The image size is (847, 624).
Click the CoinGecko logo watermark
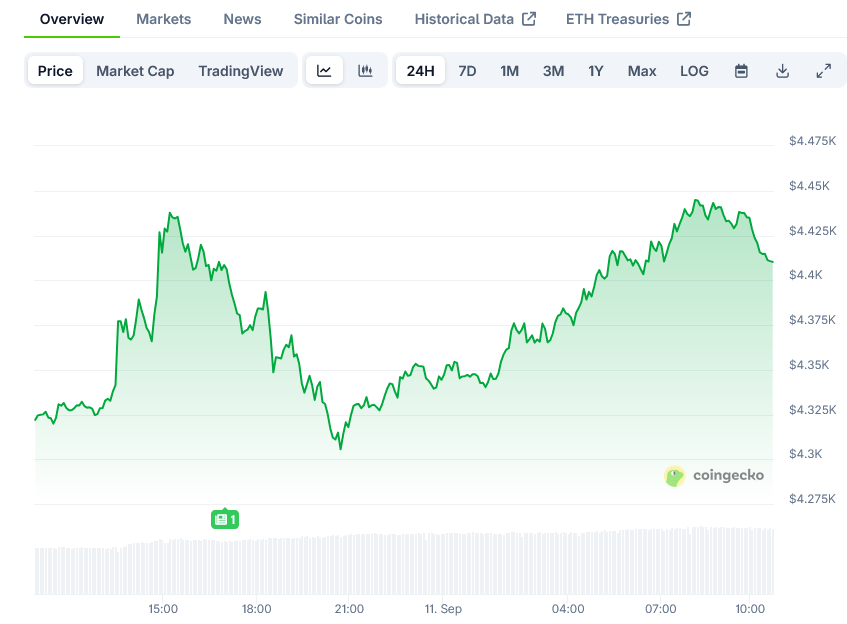click(x=714, y=476)
